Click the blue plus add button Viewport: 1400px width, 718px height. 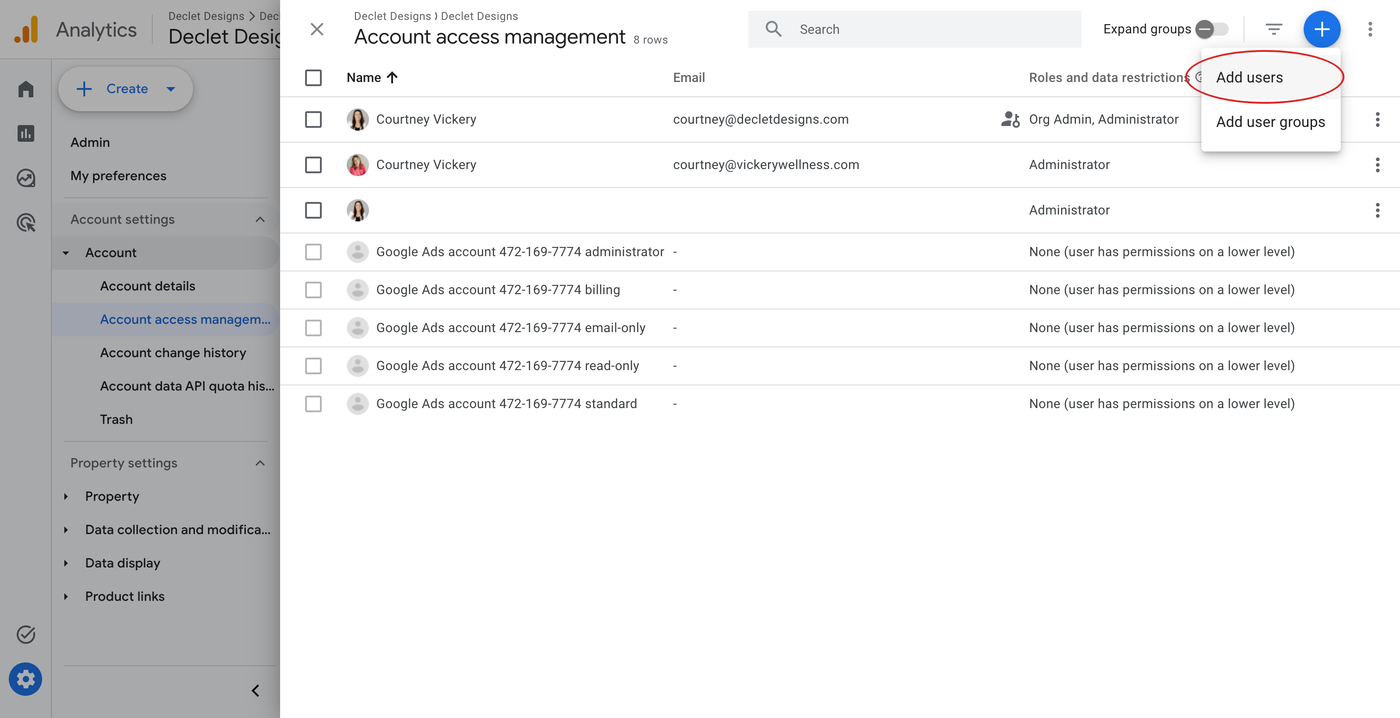1321,30
